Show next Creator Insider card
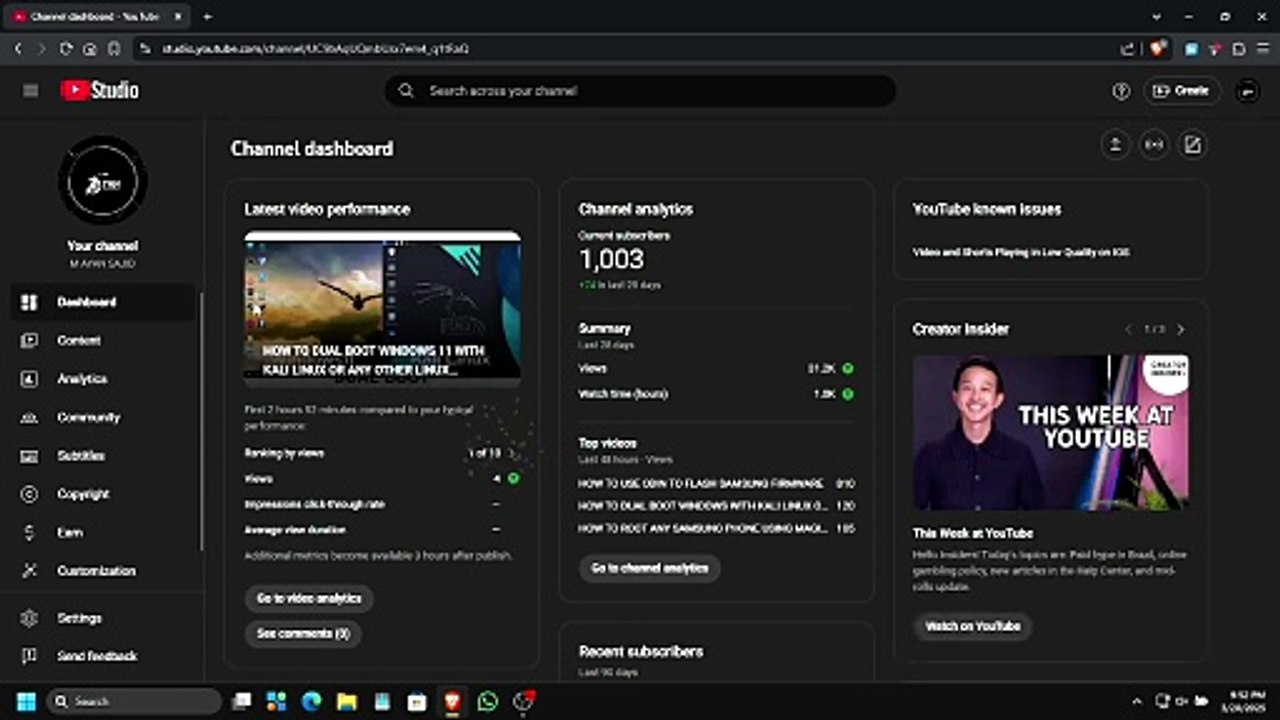 point(1181,329)
